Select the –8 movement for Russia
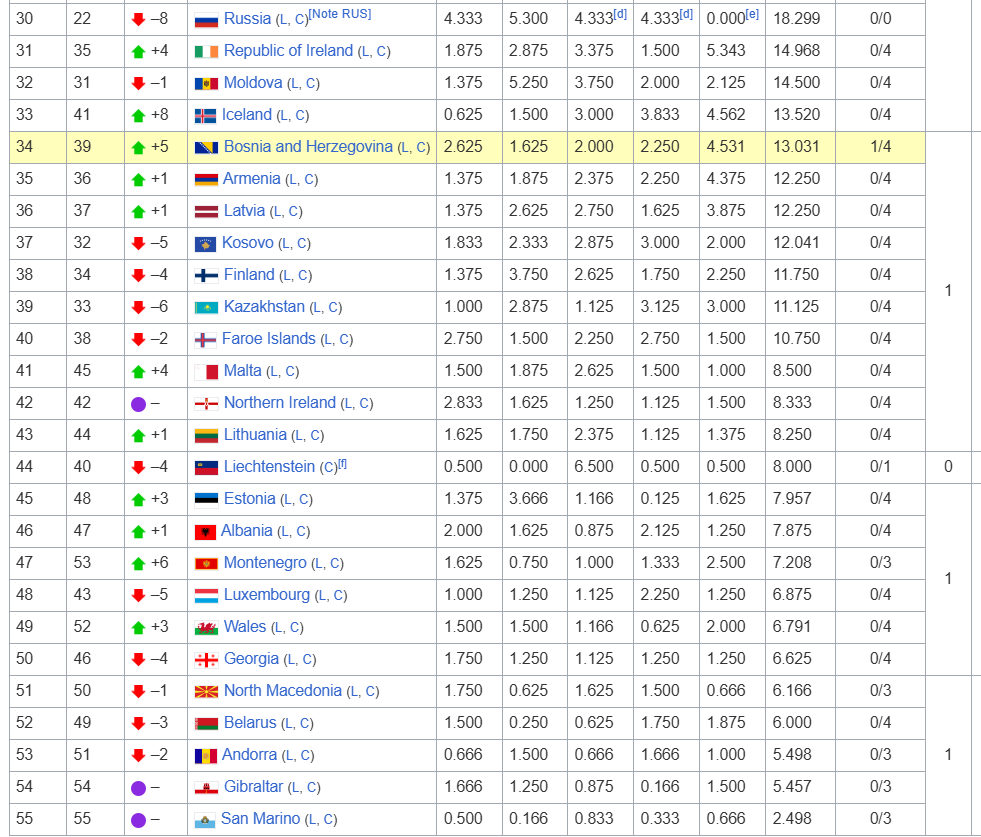981x837 pixels. 159,19
